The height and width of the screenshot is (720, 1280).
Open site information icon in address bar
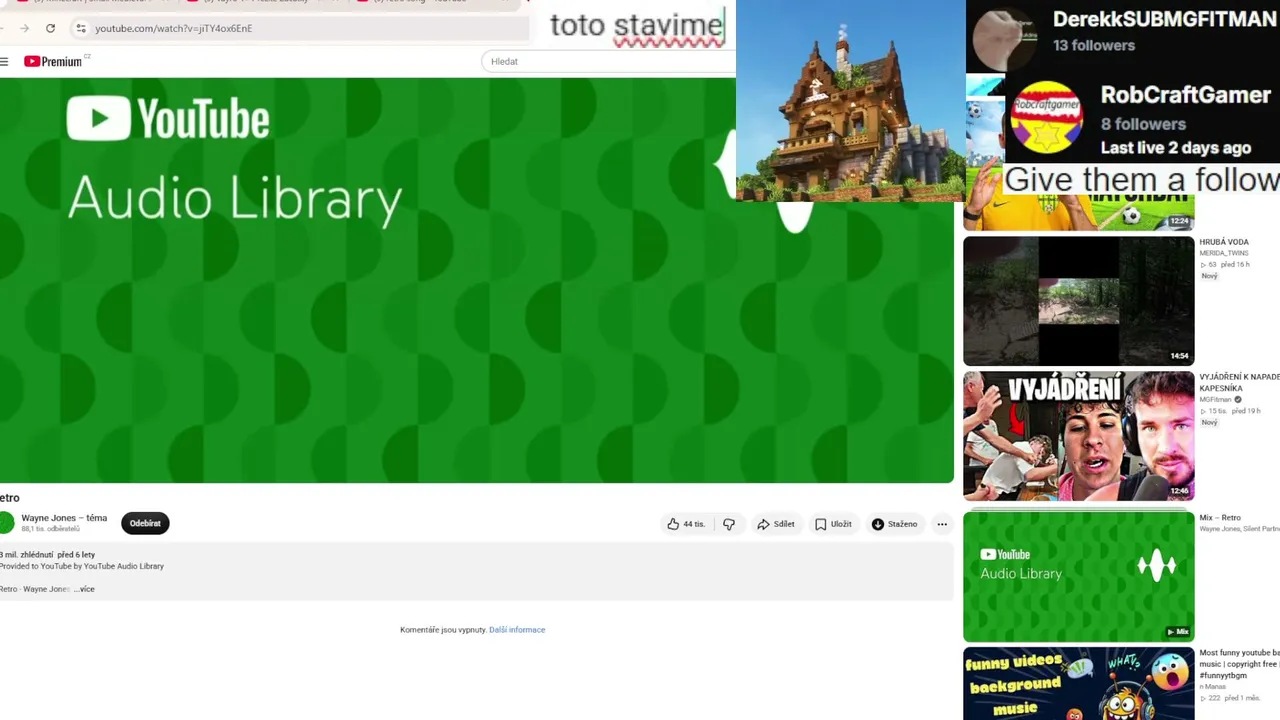tap(81, 28)
